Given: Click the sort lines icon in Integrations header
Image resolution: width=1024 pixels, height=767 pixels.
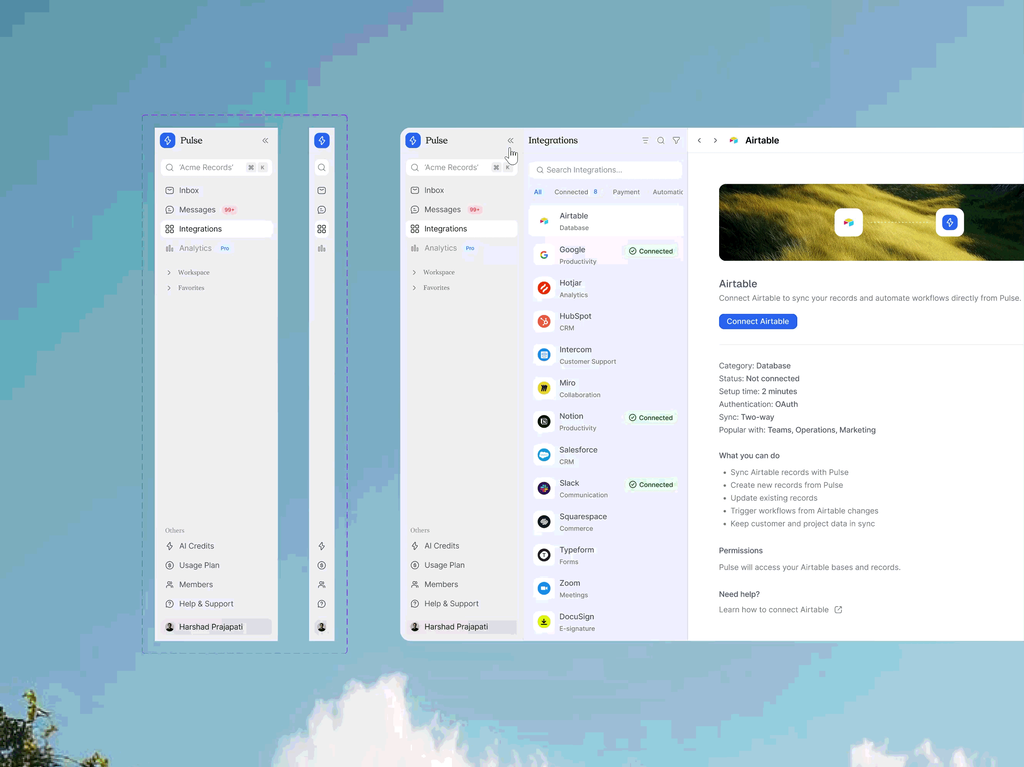Looking at the screenshot, I should click(x=645, y=140).
